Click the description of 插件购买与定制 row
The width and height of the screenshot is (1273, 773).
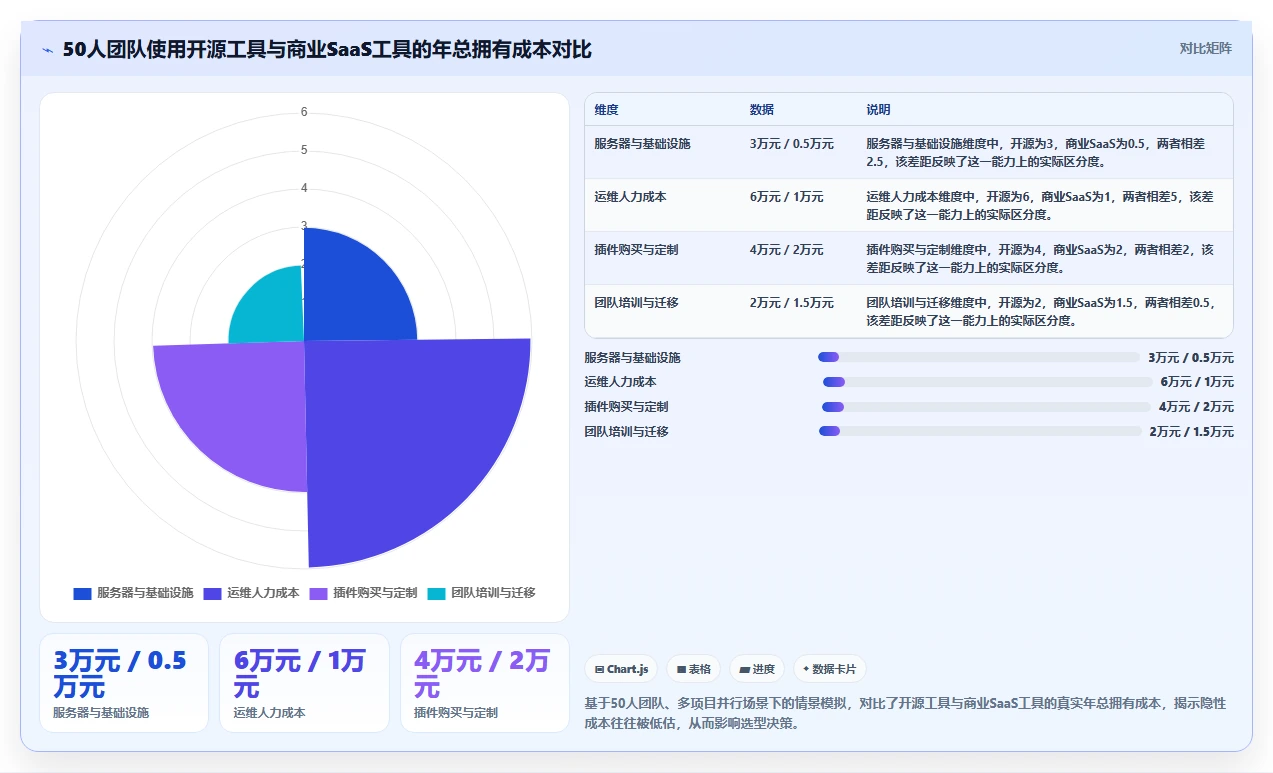1040,258
